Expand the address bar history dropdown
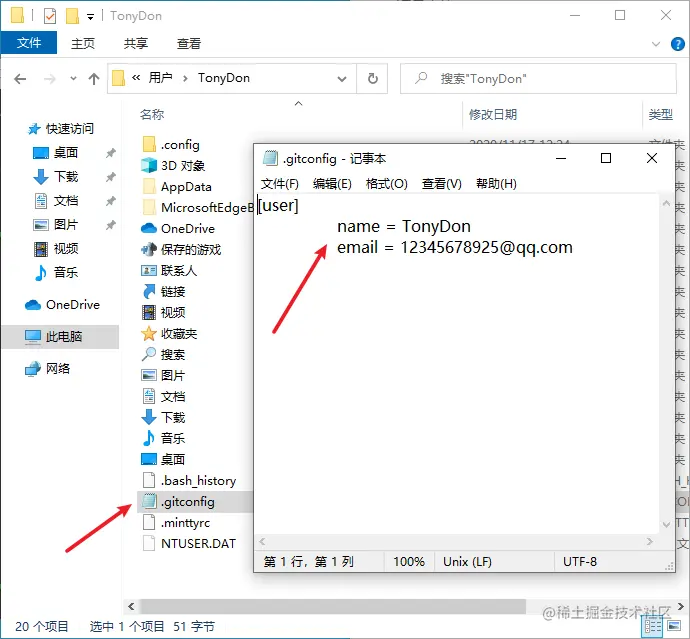690x639 pixels. coord(341,79)
